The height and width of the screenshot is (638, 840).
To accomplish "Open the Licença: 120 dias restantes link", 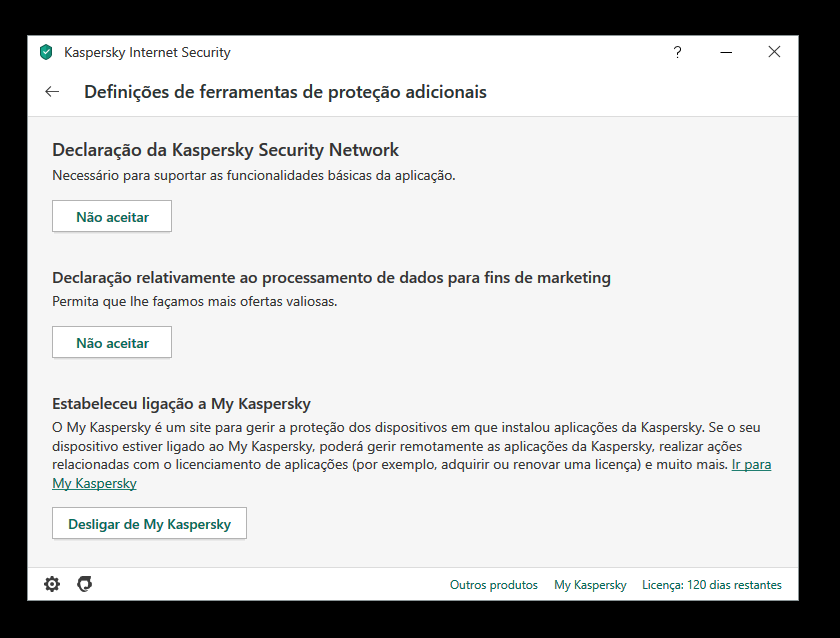I will [x=711, y=585].
